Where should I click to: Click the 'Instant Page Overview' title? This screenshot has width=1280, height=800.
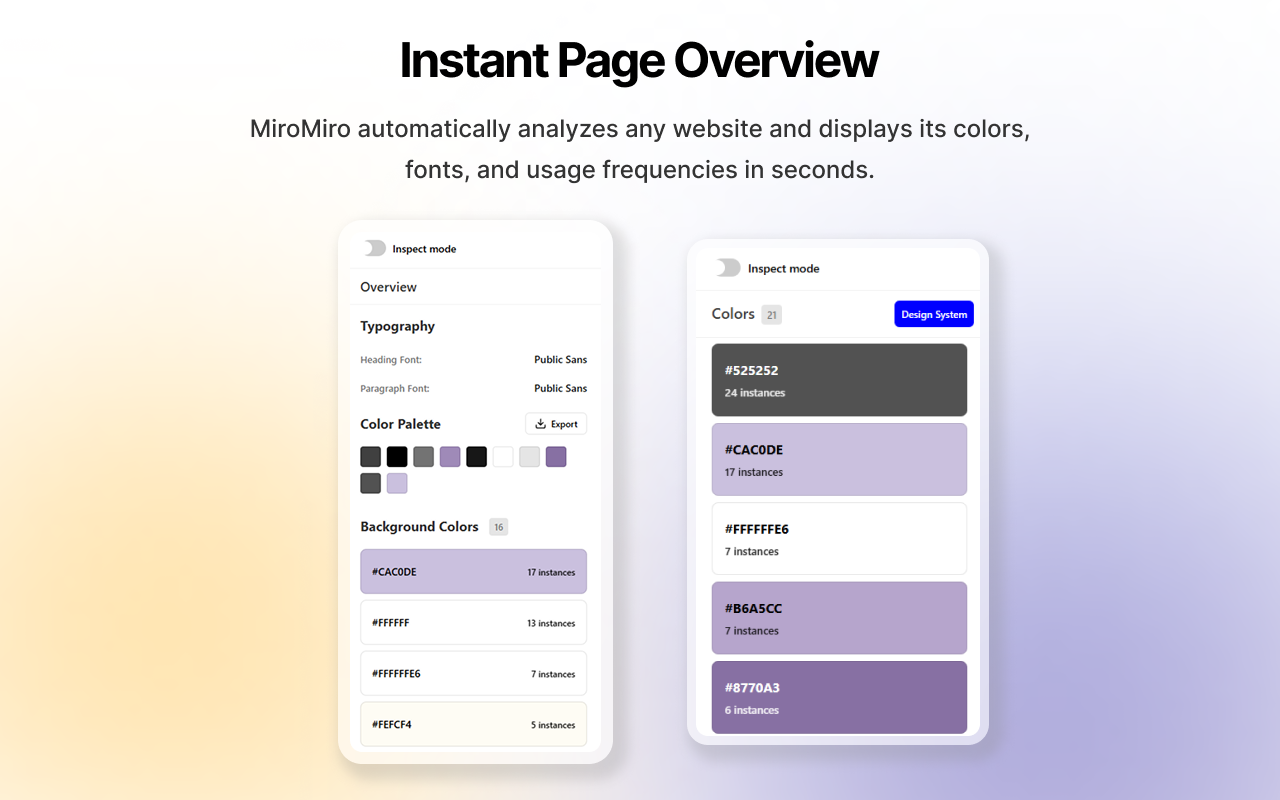[x=639, y=60]
